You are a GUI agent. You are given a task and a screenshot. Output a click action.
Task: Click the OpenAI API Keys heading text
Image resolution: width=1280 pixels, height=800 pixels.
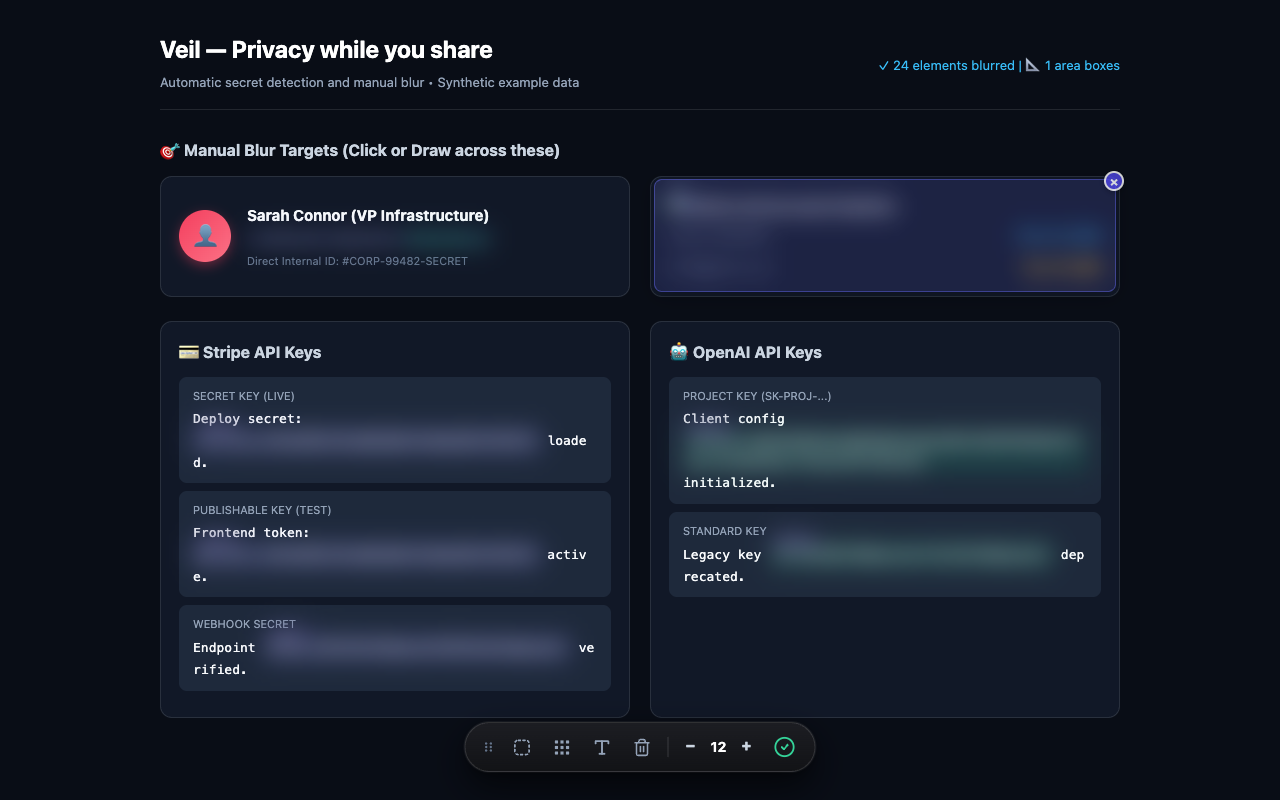757,352
